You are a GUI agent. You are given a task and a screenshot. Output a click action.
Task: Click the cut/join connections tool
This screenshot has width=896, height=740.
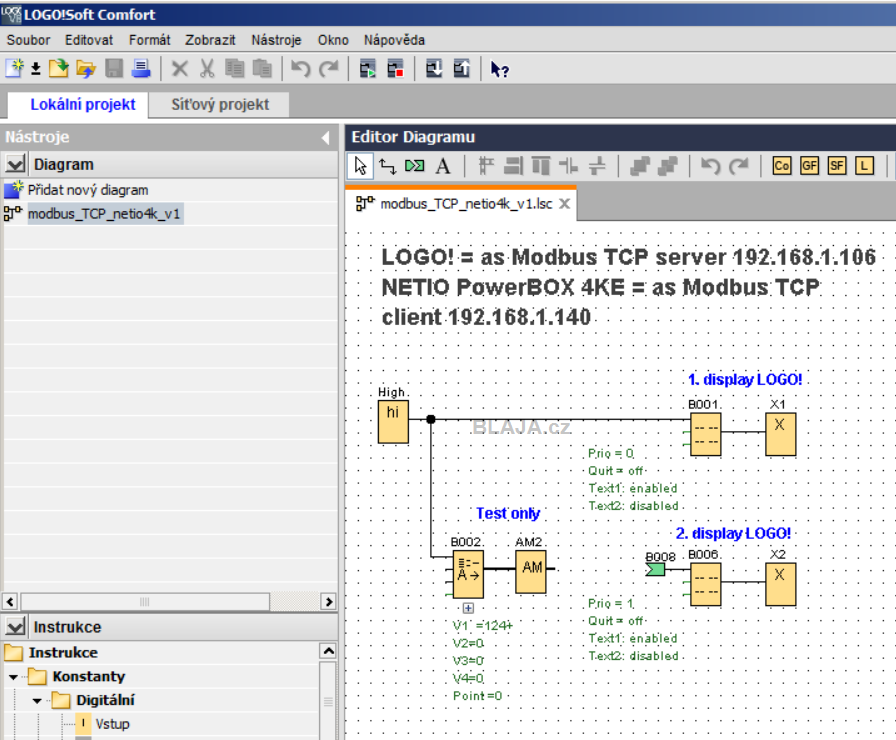pos(415,166)
